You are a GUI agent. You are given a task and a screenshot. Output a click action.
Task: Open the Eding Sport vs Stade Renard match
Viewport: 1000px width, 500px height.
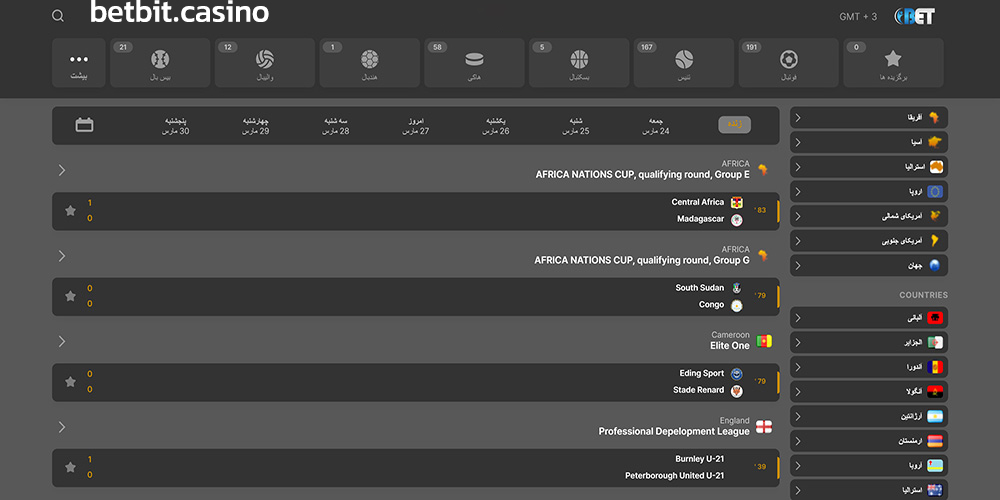[420, 382]
